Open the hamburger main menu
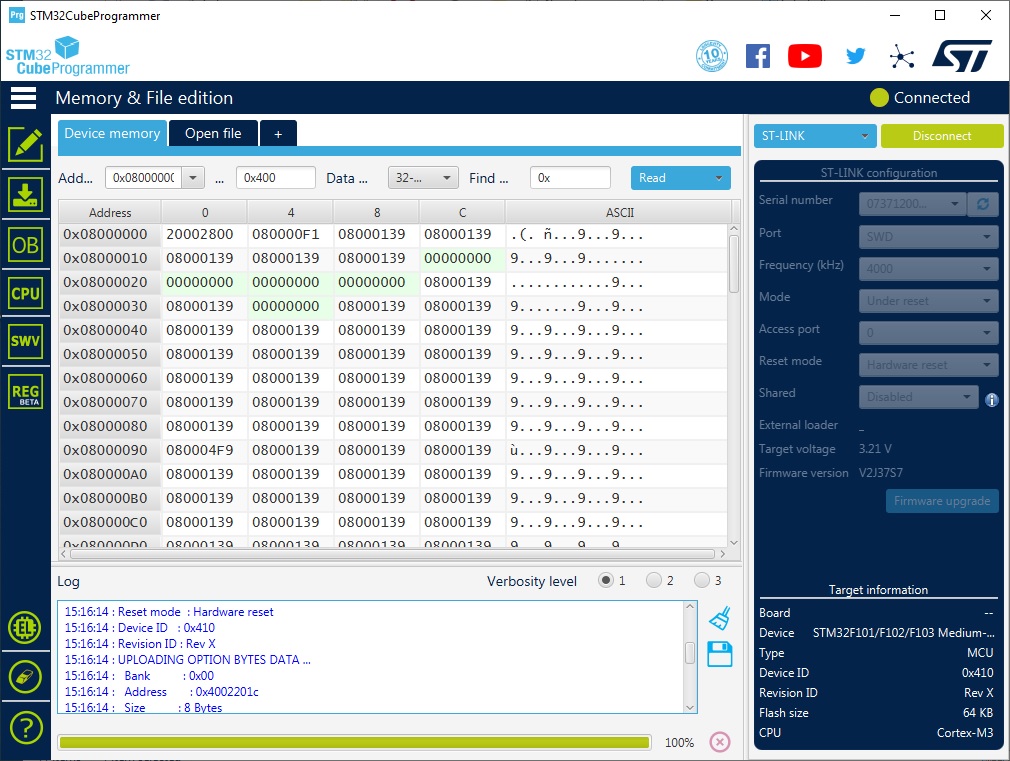The width and height of the screenshot is (1010, 761). pyautogui.click(x=24, y=98)
